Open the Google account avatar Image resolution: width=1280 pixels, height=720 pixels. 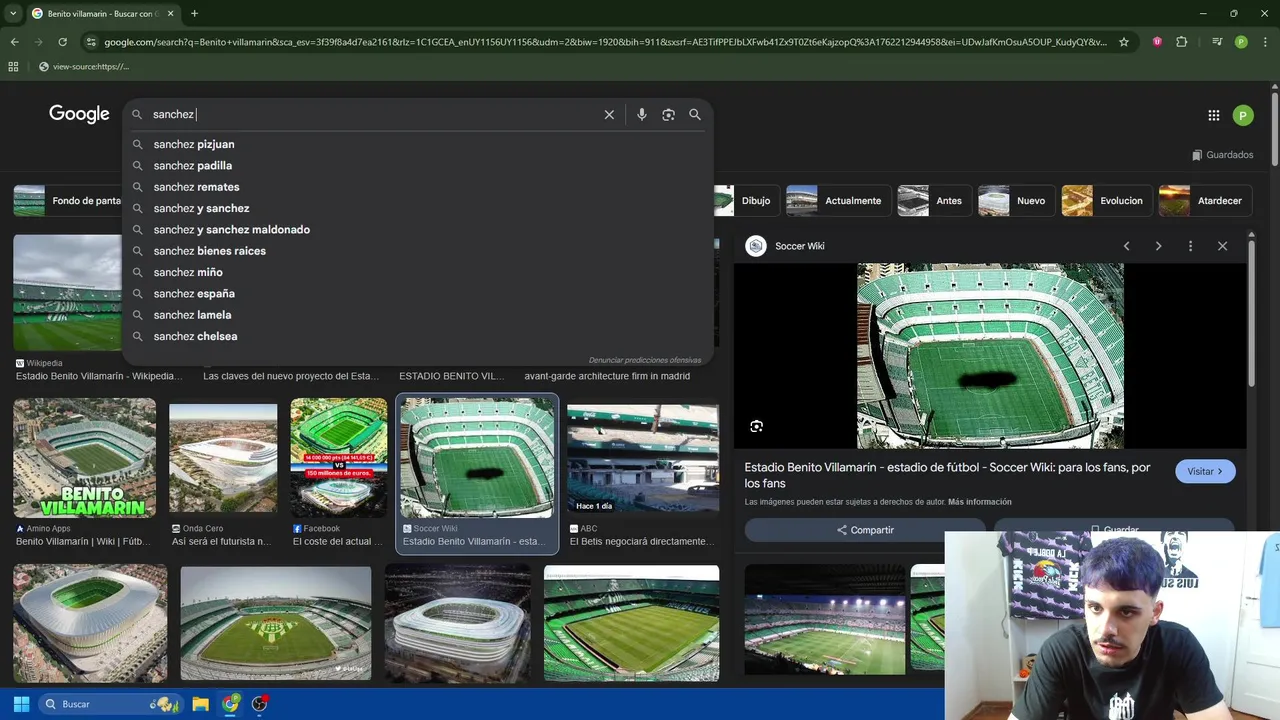click(x=1243, y=115)
